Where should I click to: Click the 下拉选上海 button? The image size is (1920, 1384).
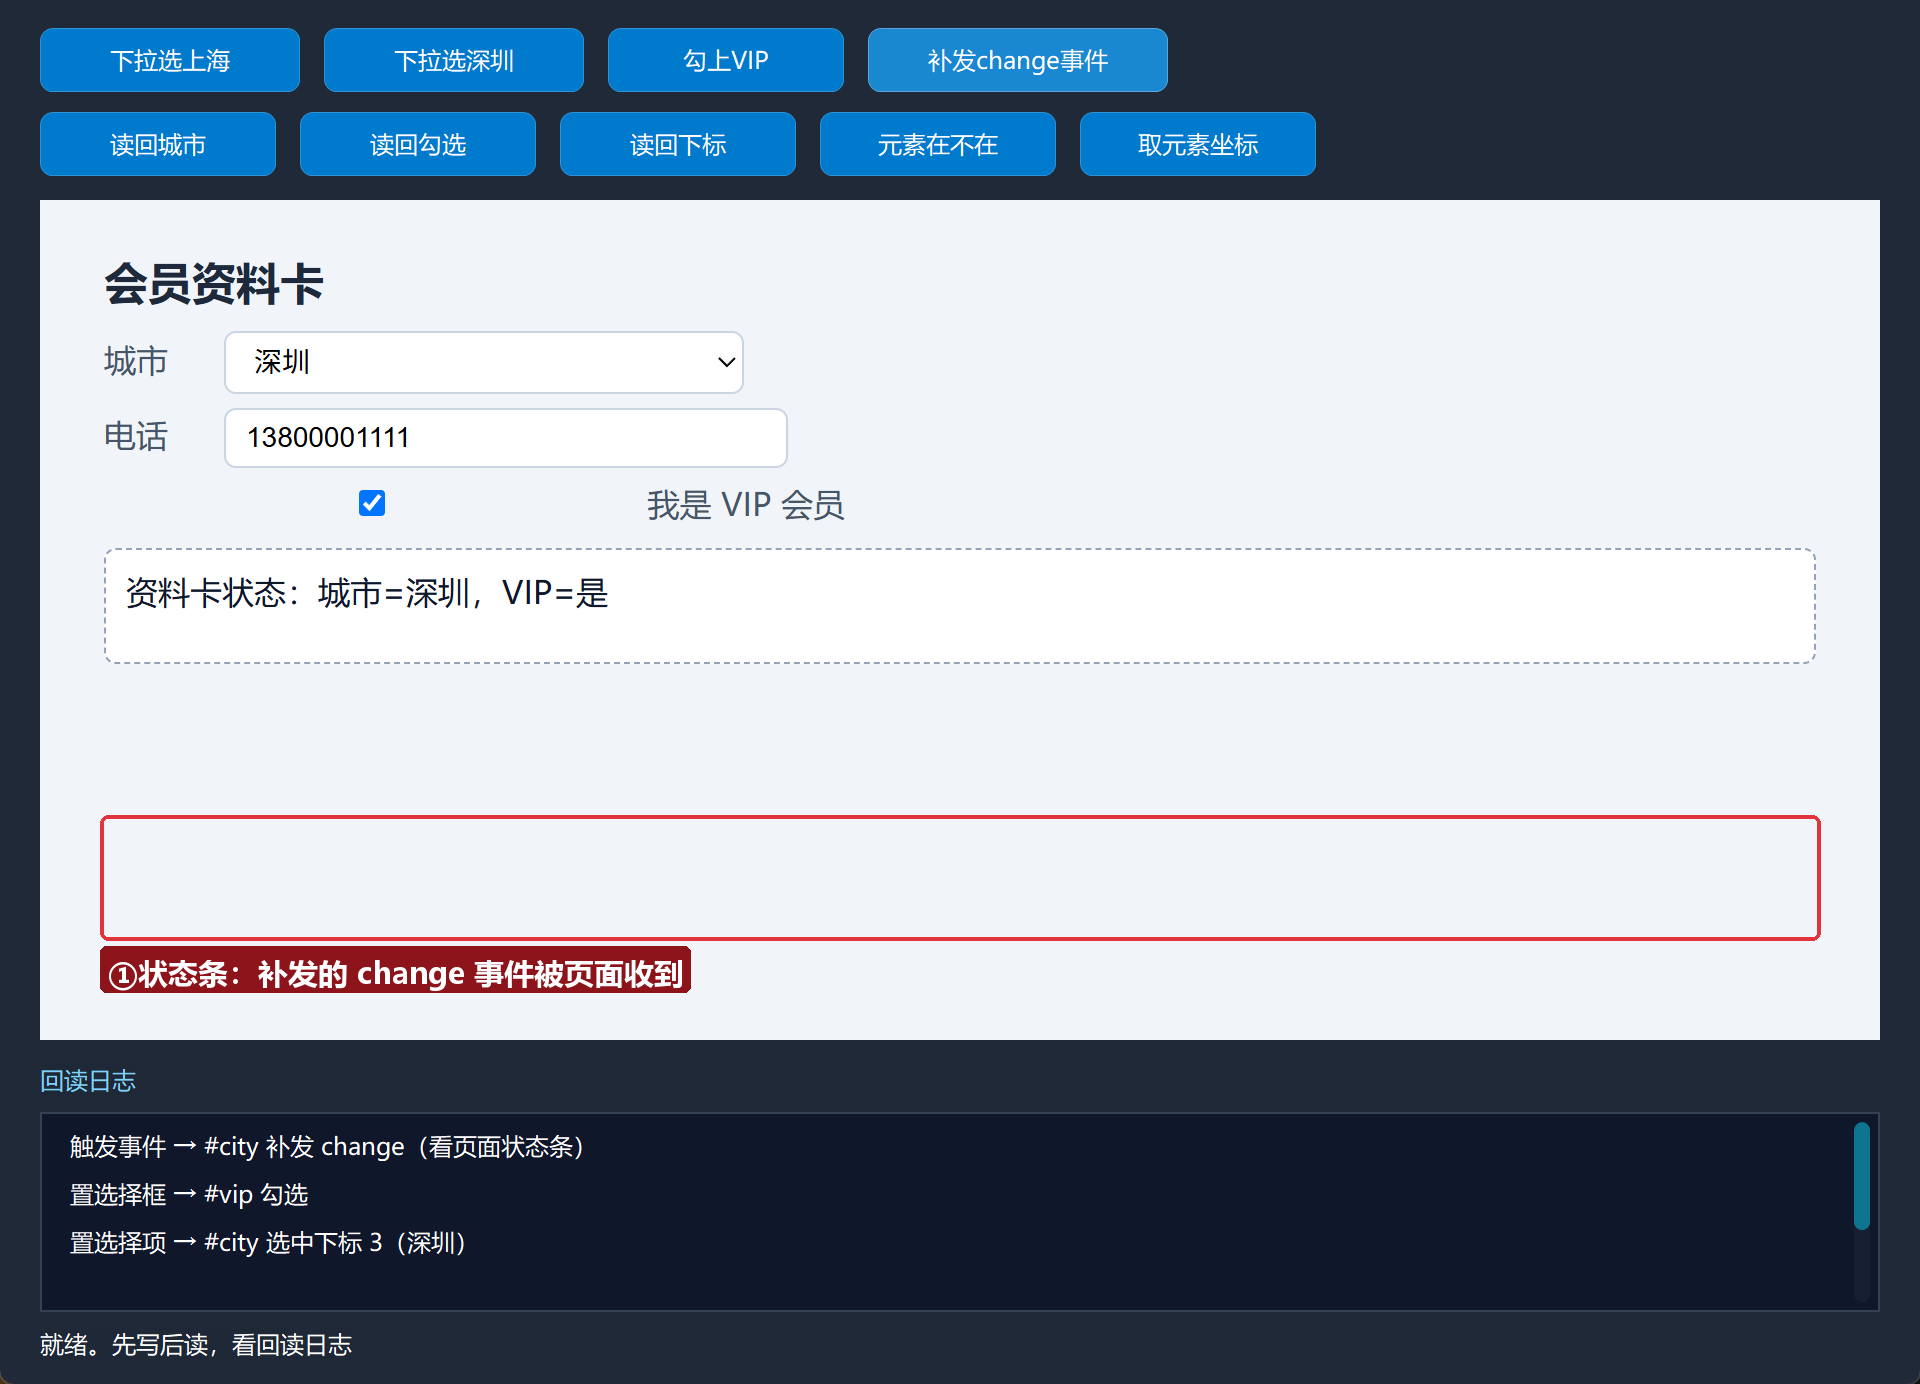(170, 60)
